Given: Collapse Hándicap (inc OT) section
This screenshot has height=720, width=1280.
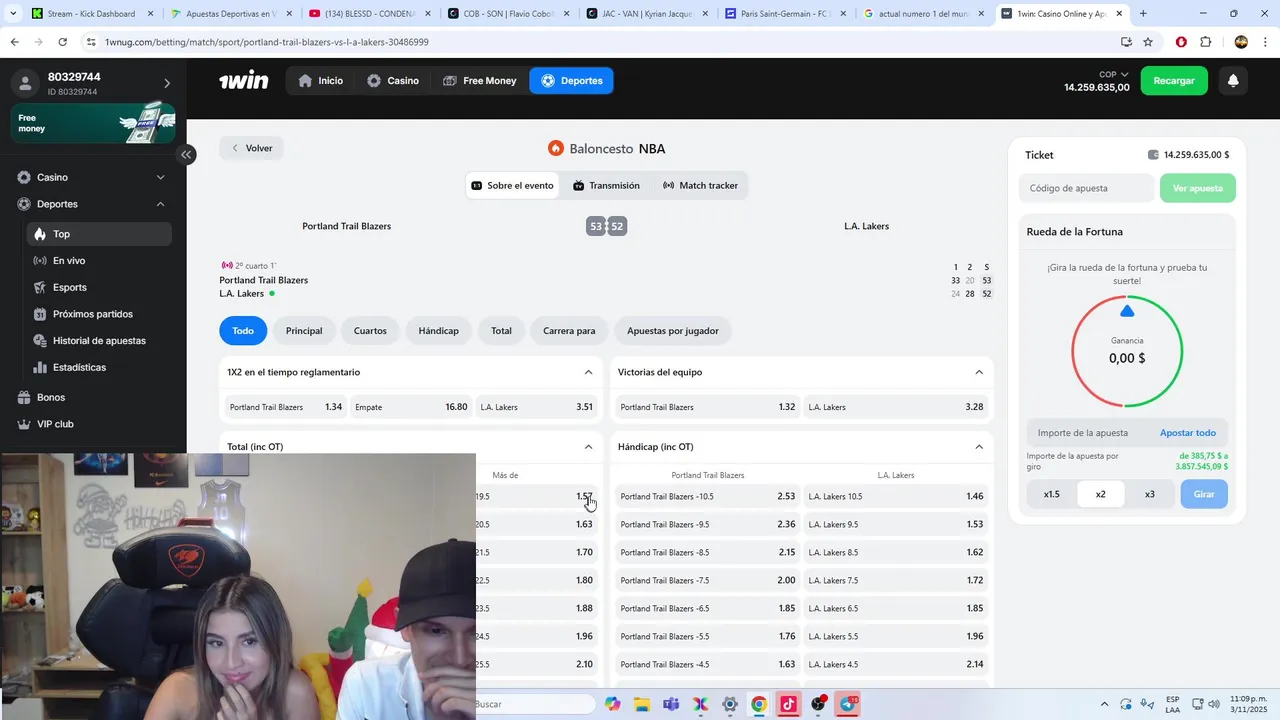Looking at the screenshot, I should click(979, 447).
